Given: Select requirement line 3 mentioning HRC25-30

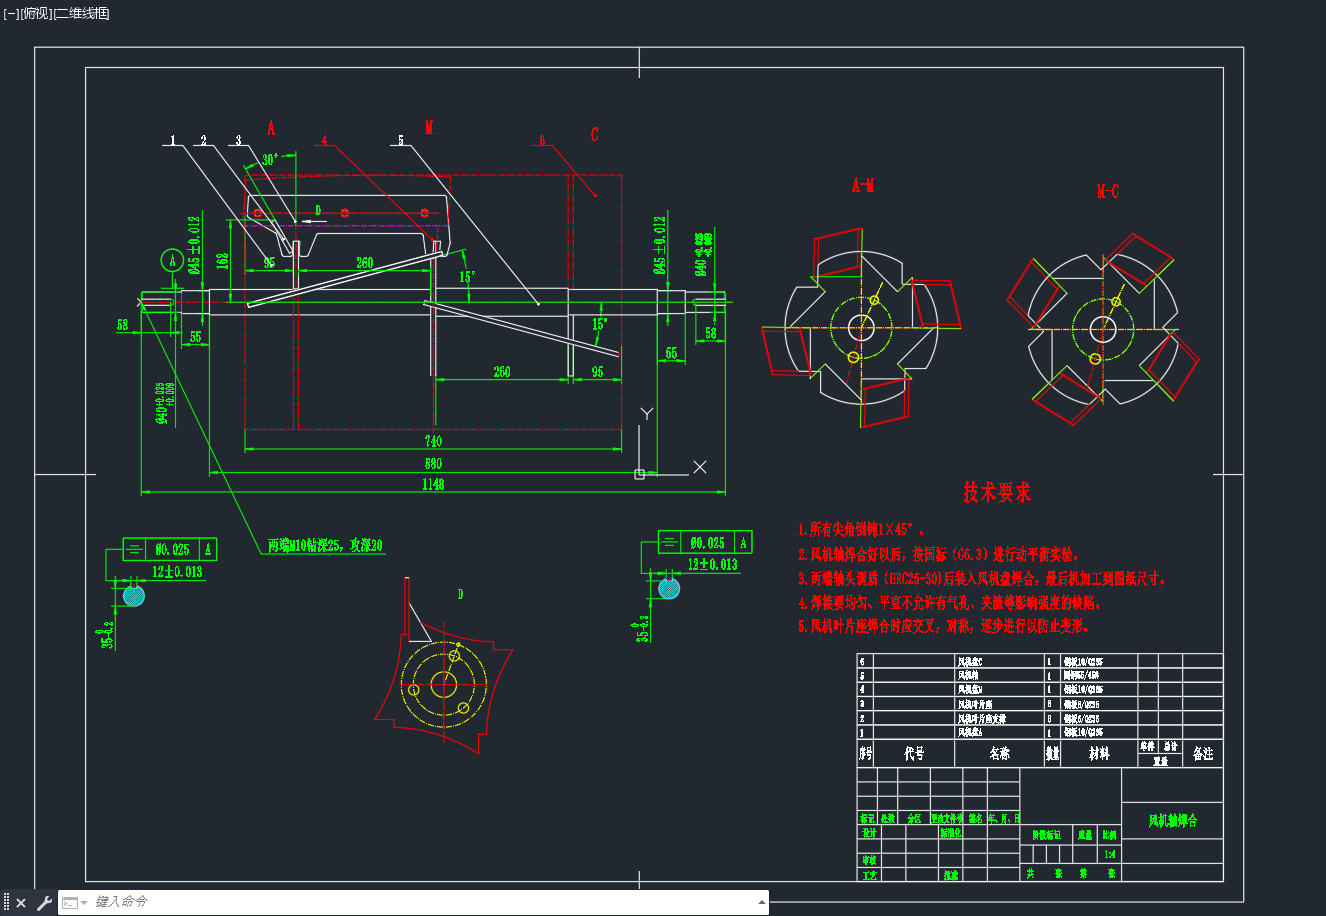Looking at the screenshot, I should pos(981,578).
